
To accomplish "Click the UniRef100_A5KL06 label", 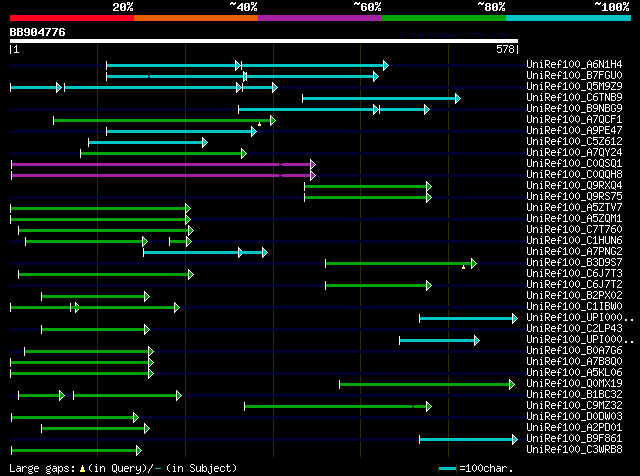I will point(574,373).
